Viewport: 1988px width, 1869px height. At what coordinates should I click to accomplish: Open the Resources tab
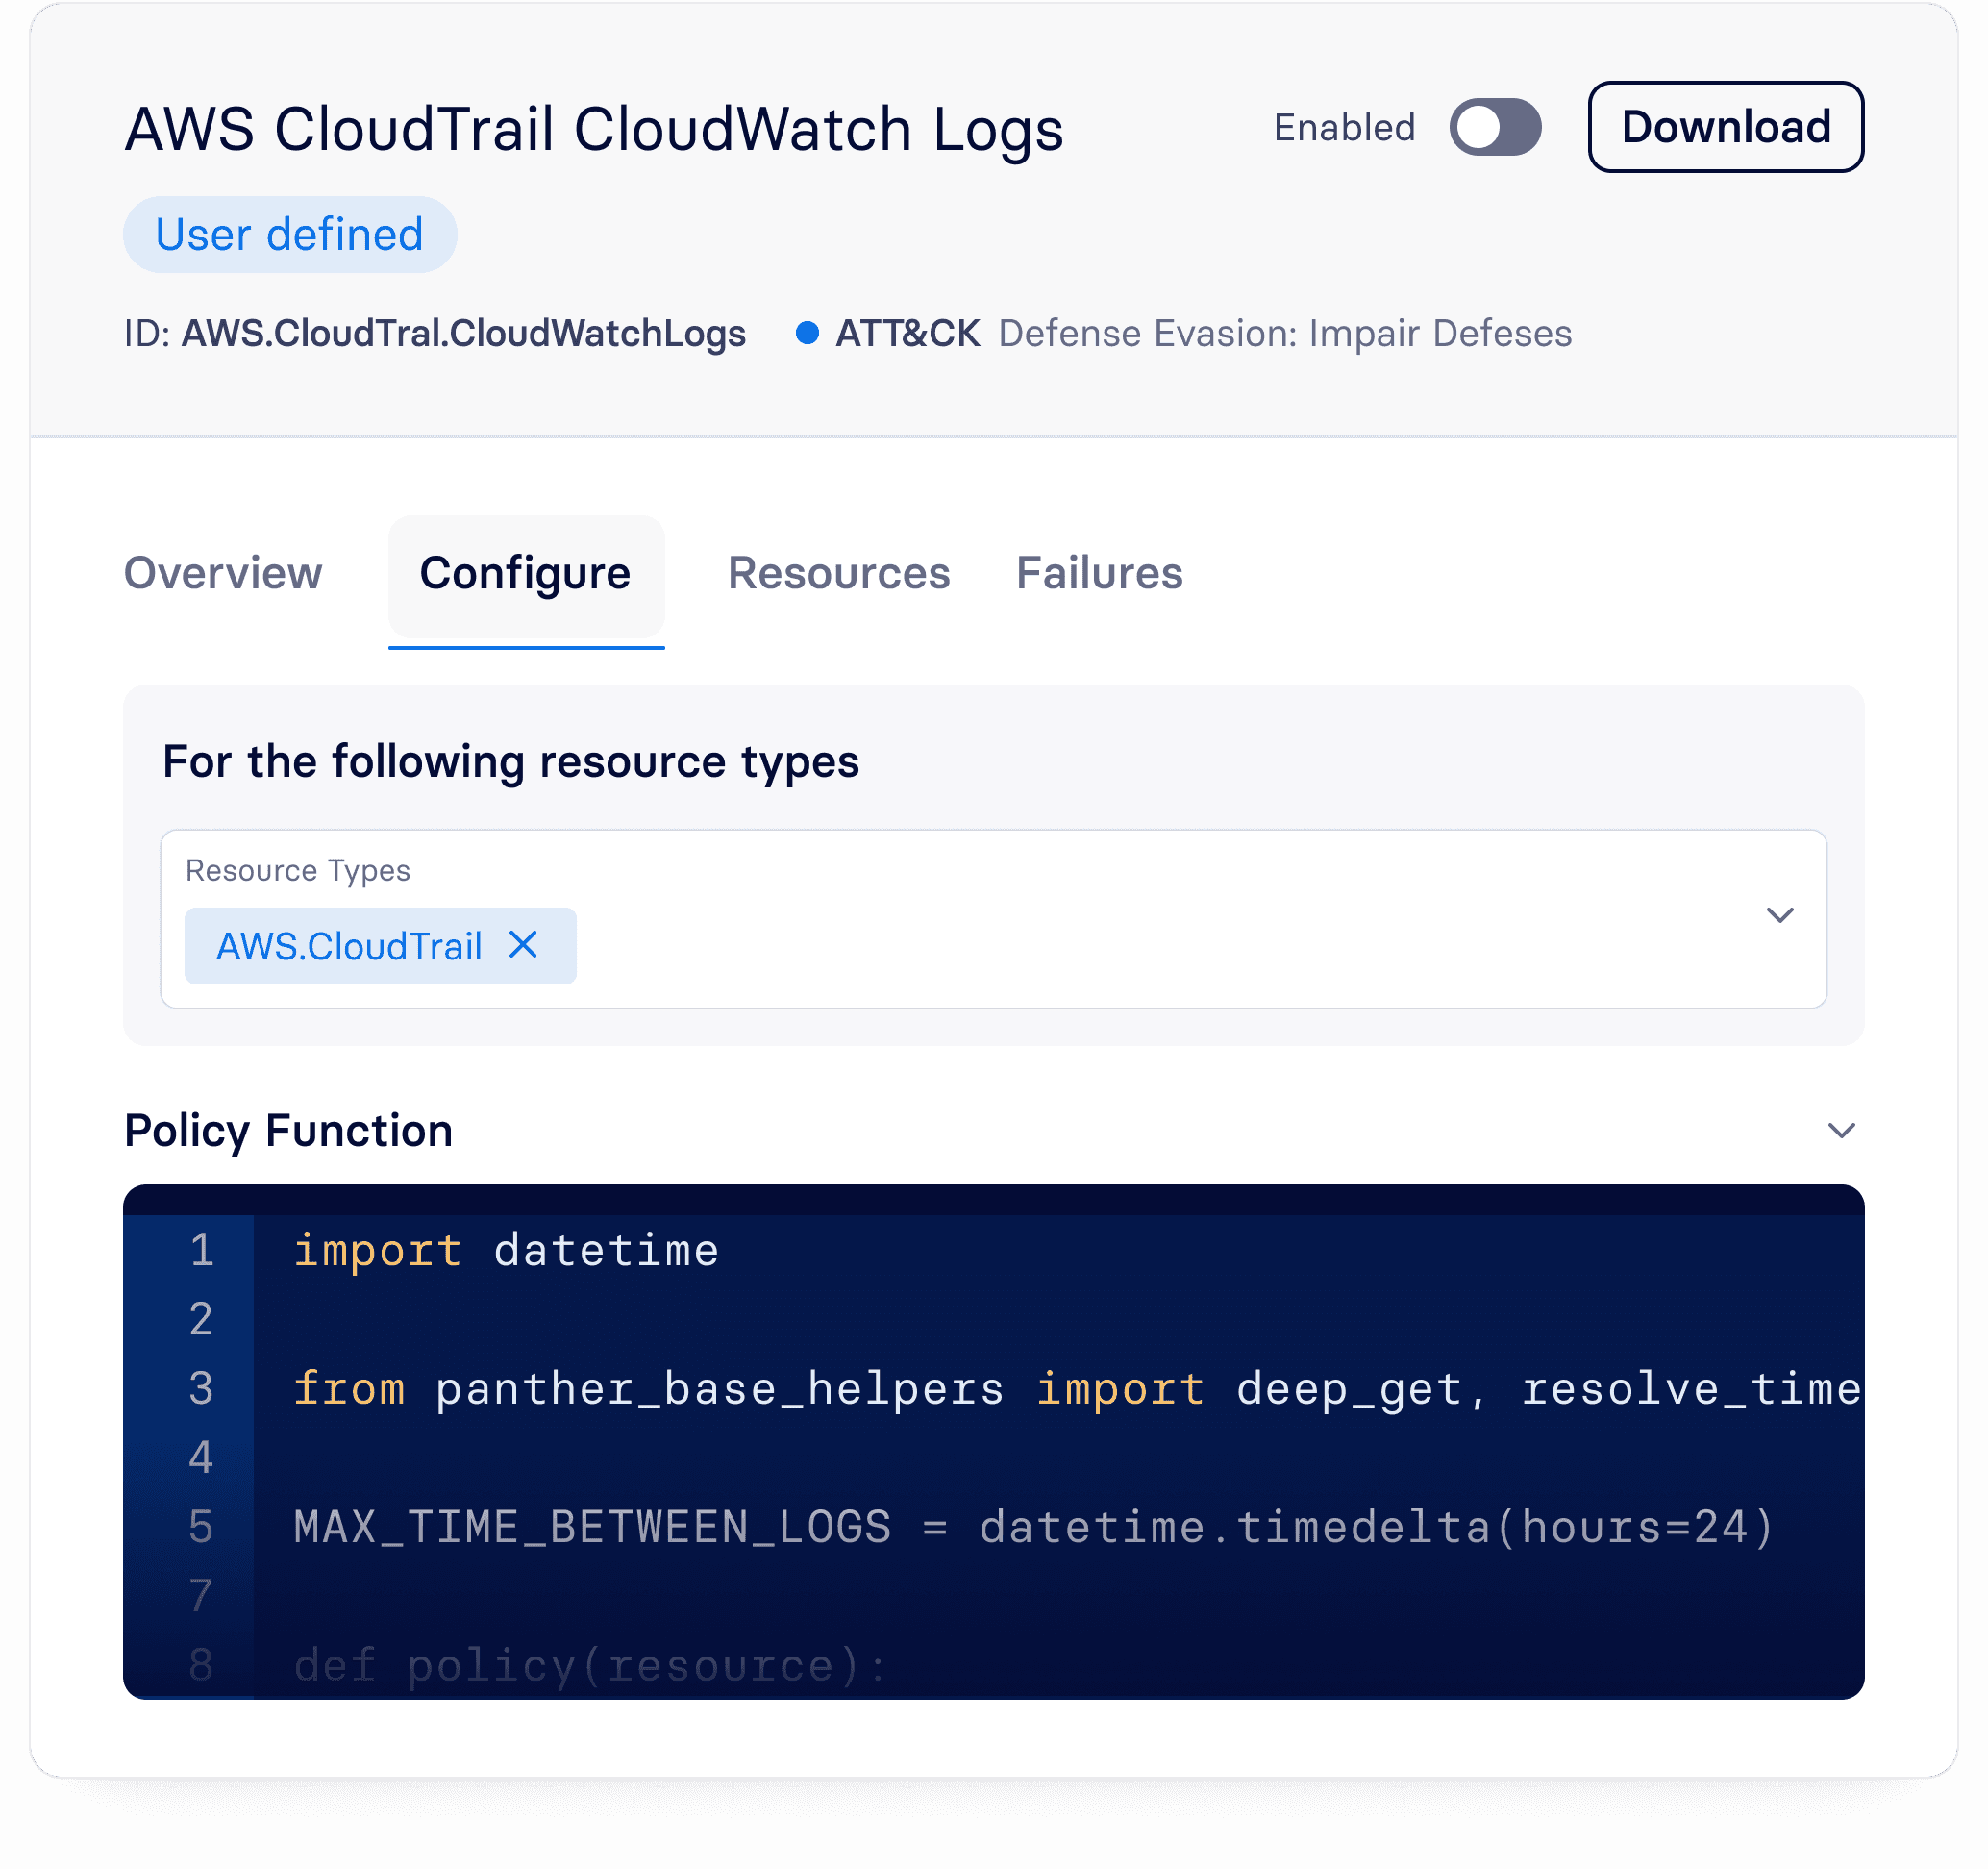point(838,574)
